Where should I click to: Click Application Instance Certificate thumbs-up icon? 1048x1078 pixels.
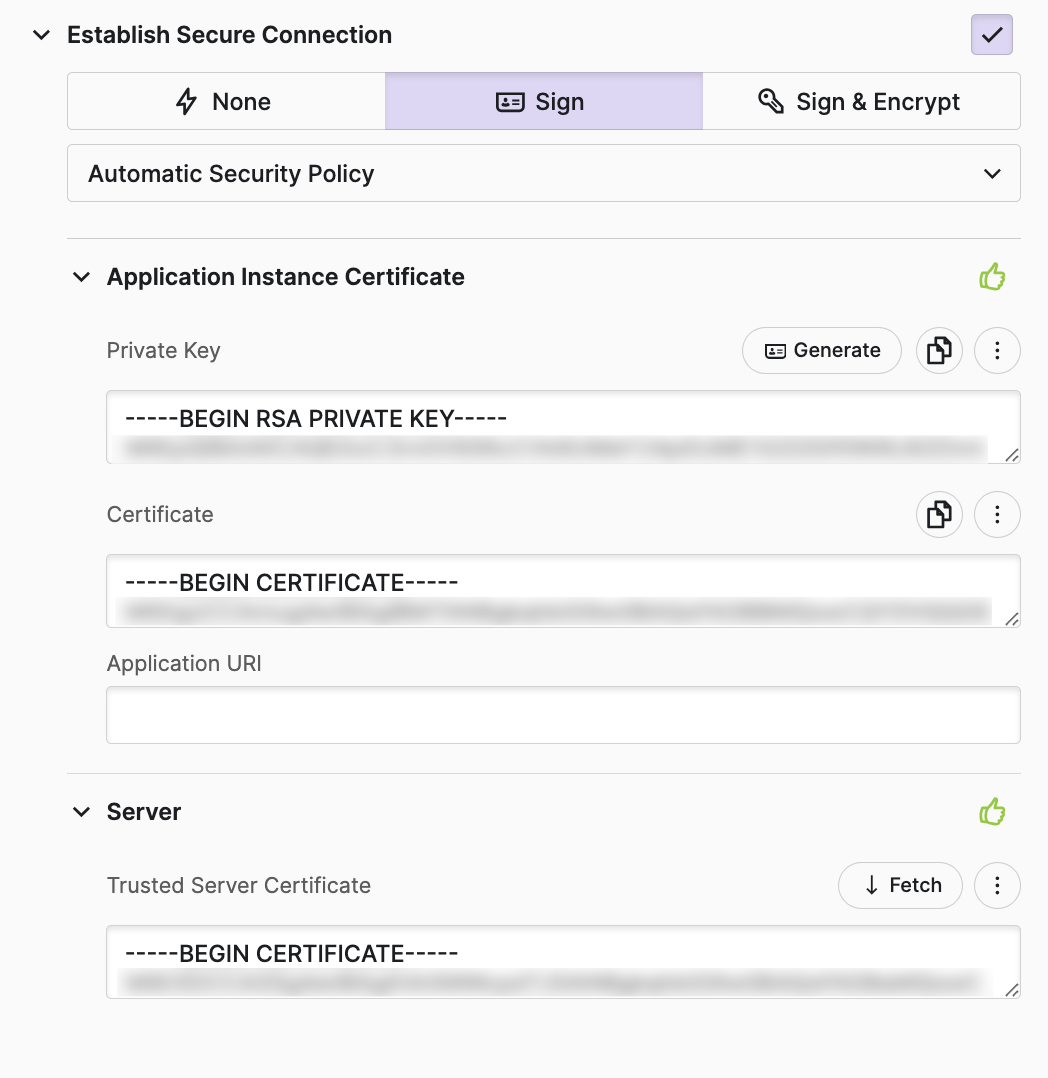[x=992, y=277]
